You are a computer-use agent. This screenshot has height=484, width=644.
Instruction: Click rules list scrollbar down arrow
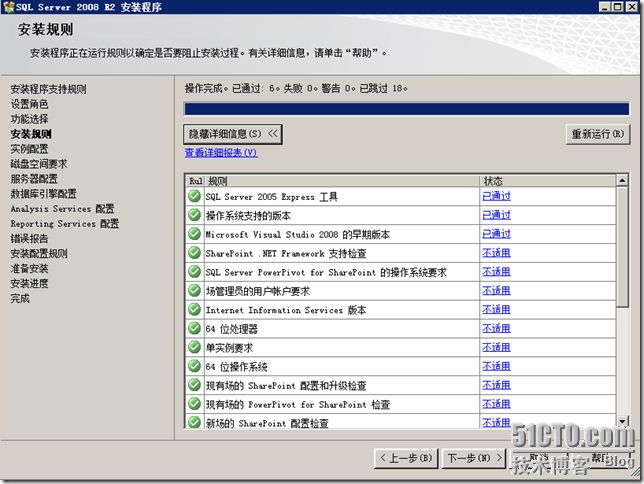pyautogui.click(x=622, y=422)
